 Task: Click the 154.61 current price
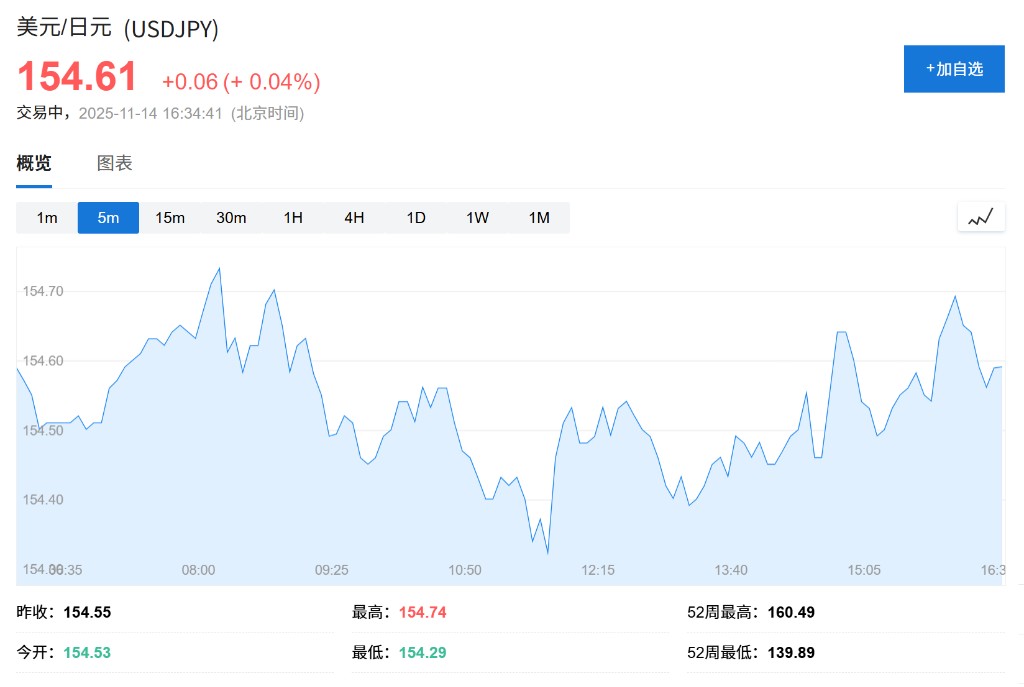pos(77,78)
